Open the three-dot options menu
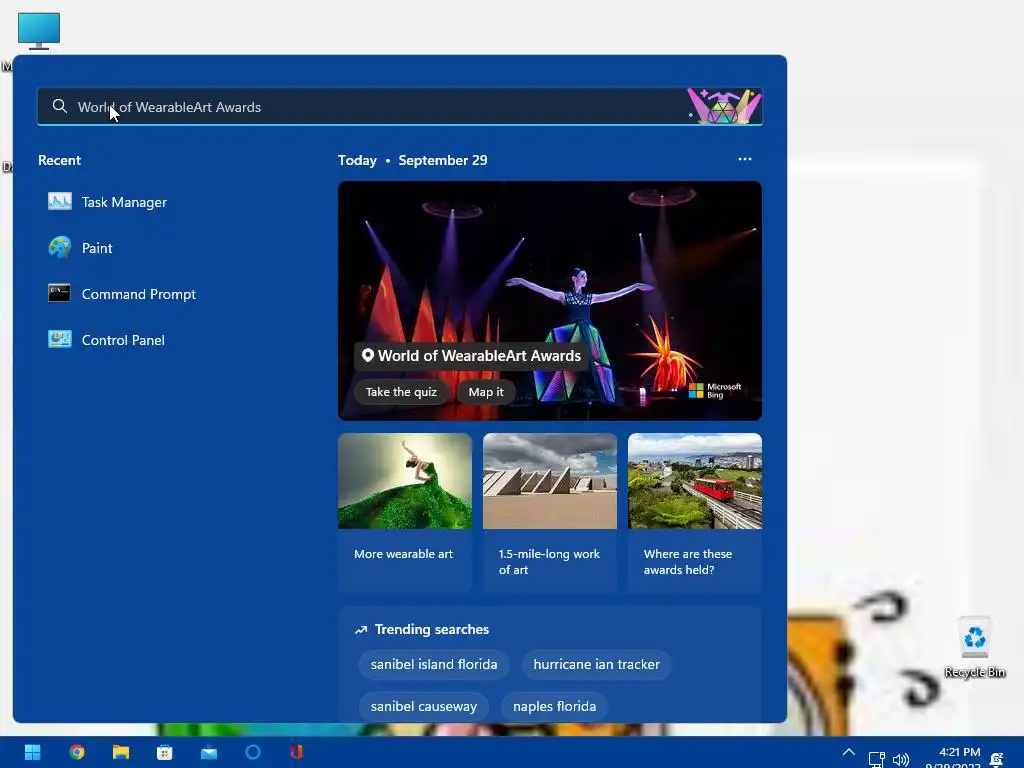 click(x=744, y=159)
